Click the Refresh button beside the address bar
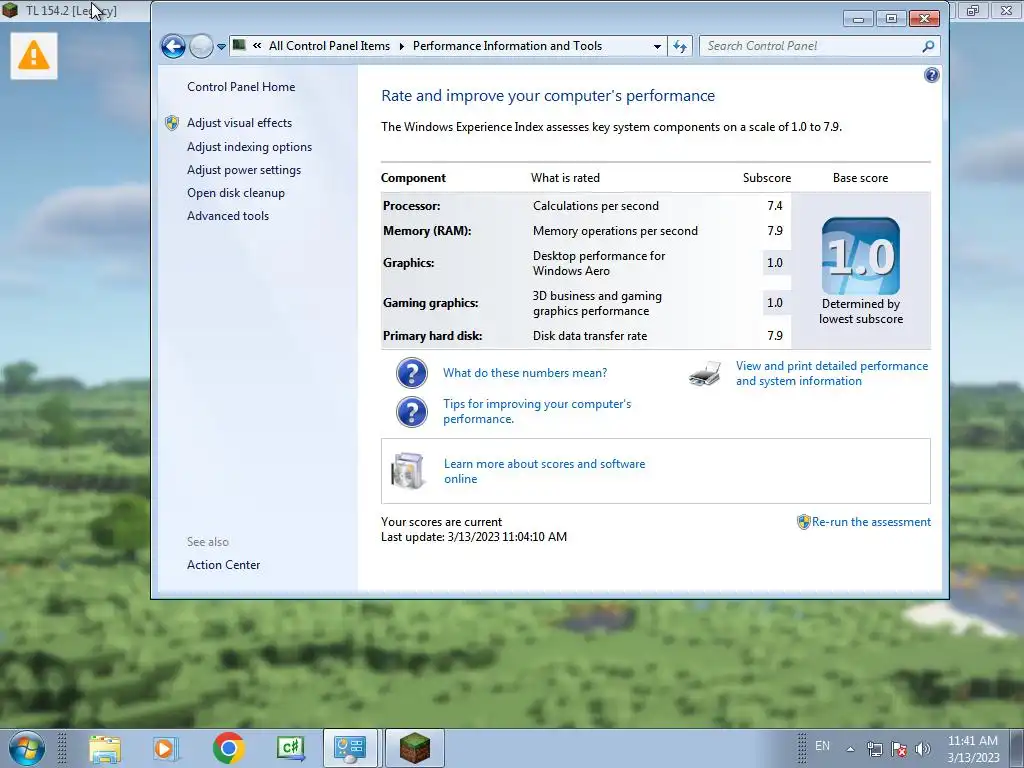The width and height of the screenshot is (1024, 768). (680, 46)
